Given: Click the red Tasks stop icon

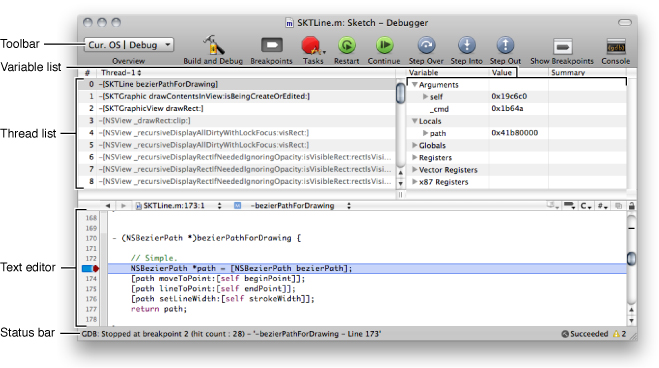Looking at the screenshot, I should (x=311, y=45).
